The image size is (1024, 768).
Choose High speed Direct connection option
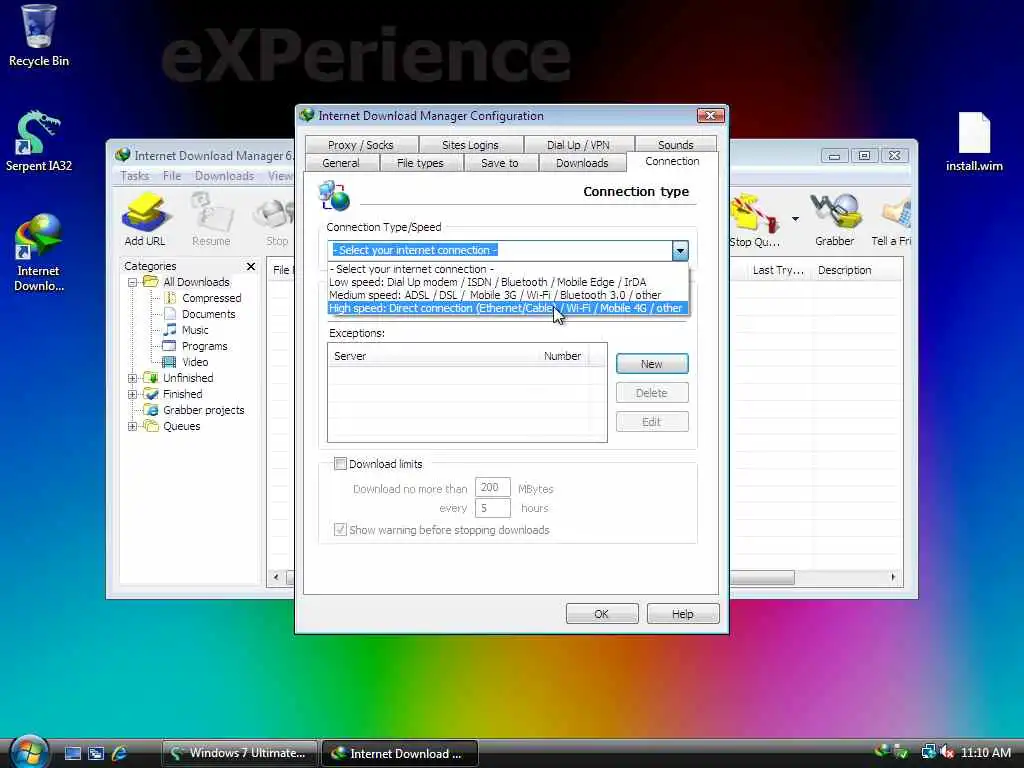point(508,308)
